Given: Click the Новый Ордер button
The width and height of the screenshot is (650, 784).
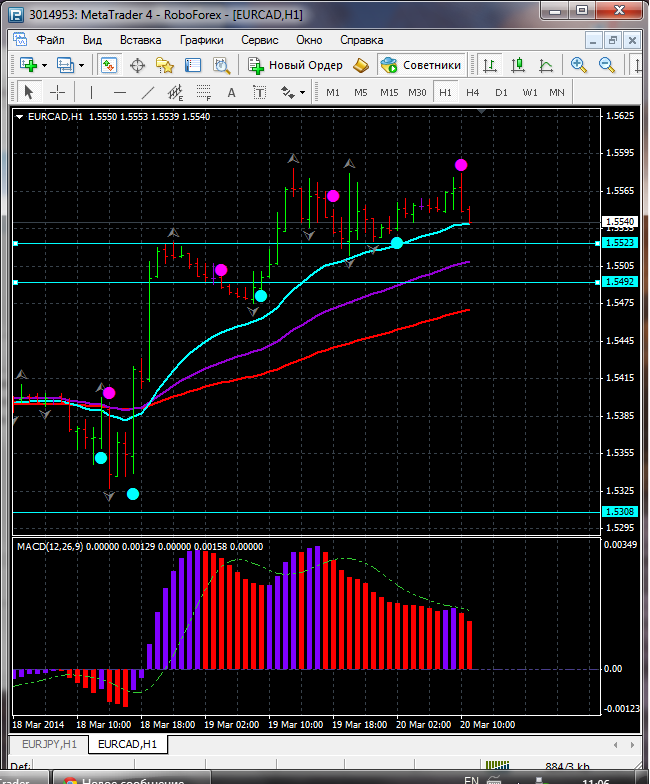Looking at the screenshot, I should [x=295, y=65].
